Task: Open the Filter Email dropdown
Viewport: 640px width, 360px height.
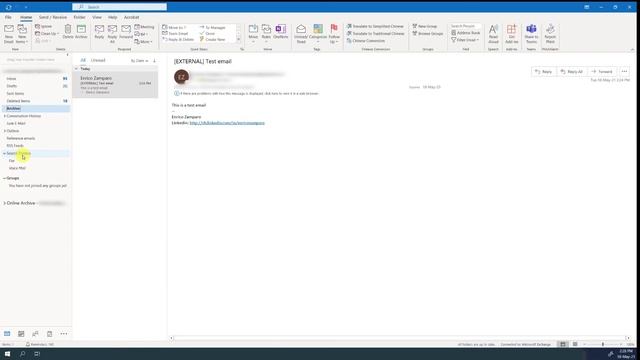Action: [465, 40]
